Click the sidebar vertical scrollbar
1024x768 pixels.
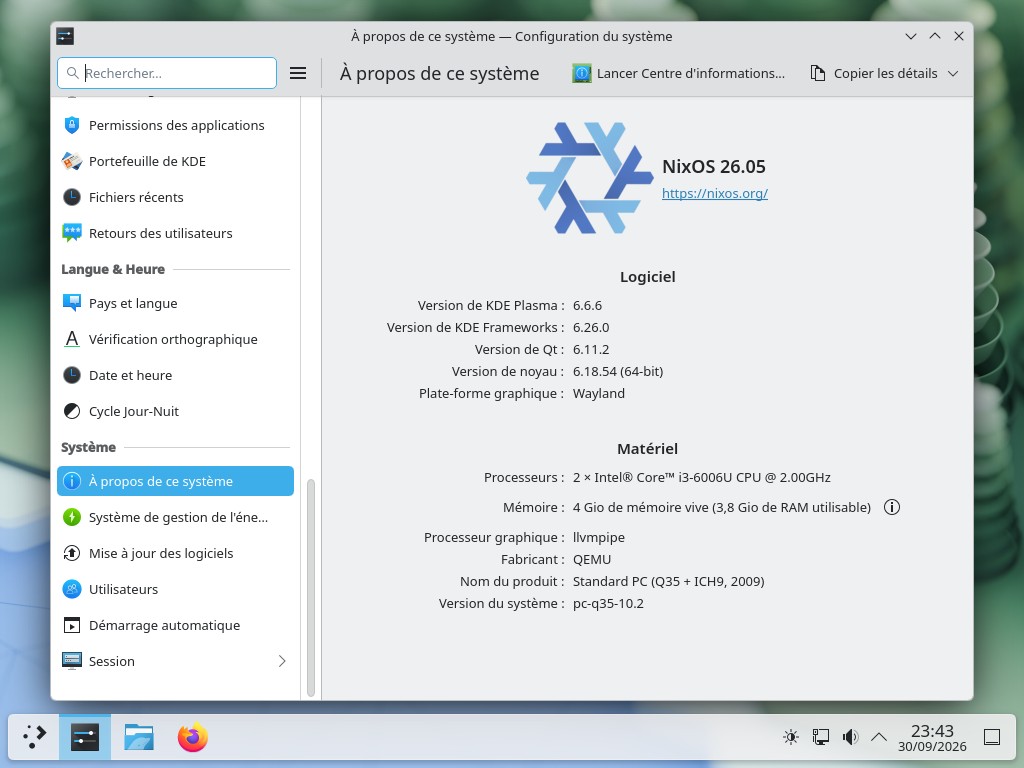click(x=311, y=588)
